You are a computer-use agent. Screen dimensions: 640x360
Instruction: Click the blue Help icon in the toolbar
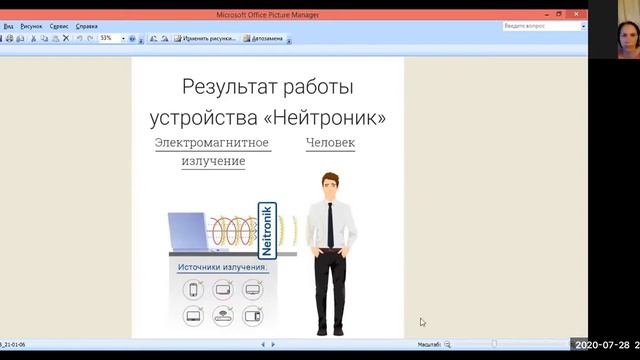coord(132,38)
